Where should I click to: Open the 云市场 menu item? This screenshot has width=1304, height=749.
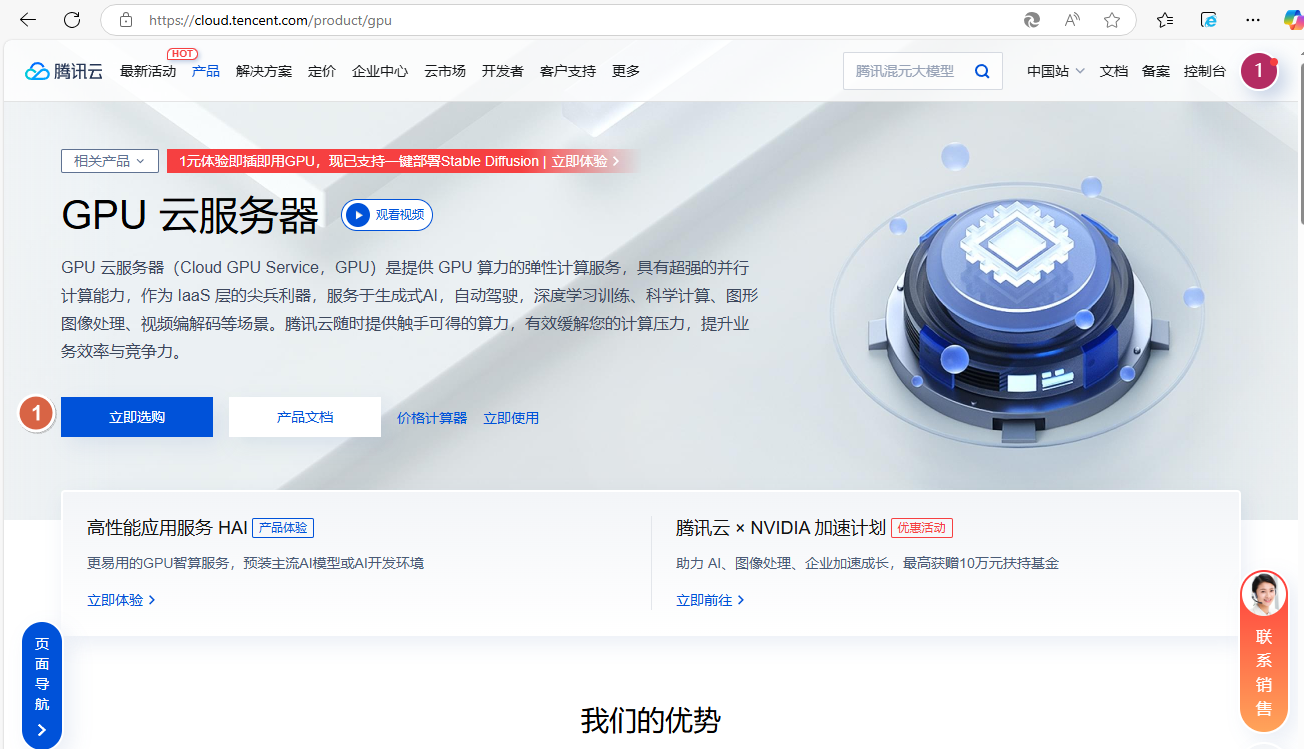tap(445, 71)
